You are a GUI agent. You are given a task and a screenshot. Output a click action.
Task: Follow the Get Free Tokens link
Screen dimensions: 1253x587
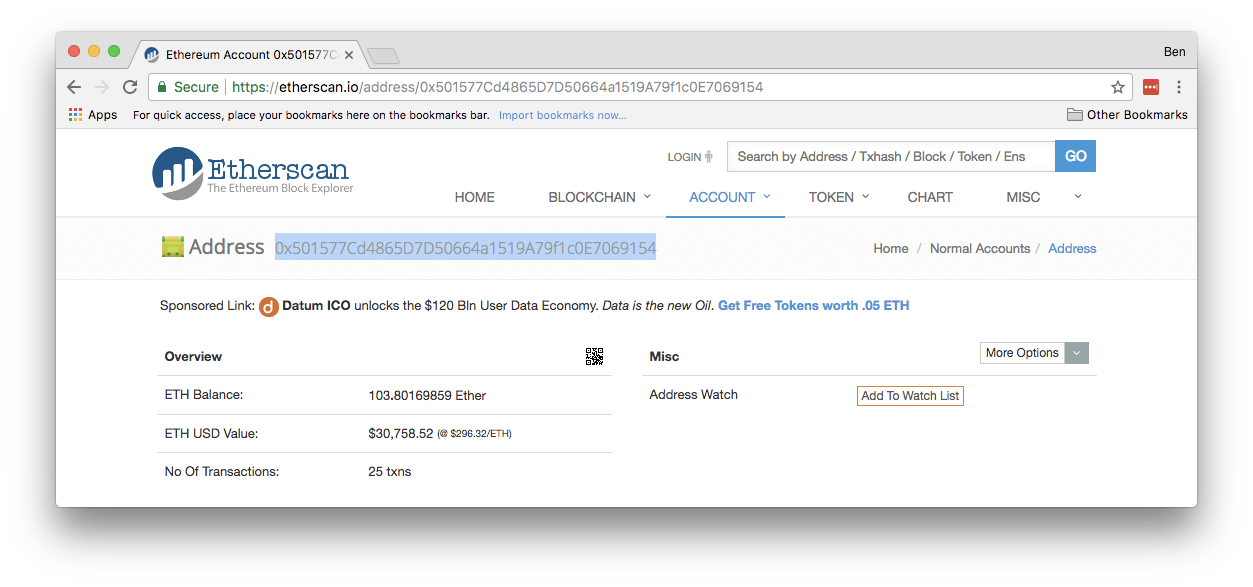coord(813,306)
